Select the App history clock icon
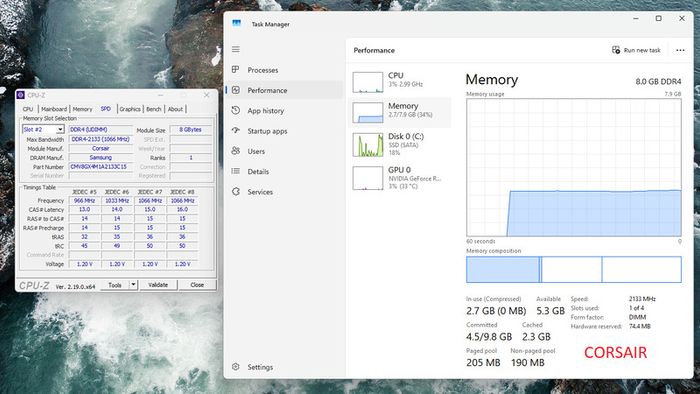This screenshot has width=700, height=394. pyautogui.click(x=236, y=110)
